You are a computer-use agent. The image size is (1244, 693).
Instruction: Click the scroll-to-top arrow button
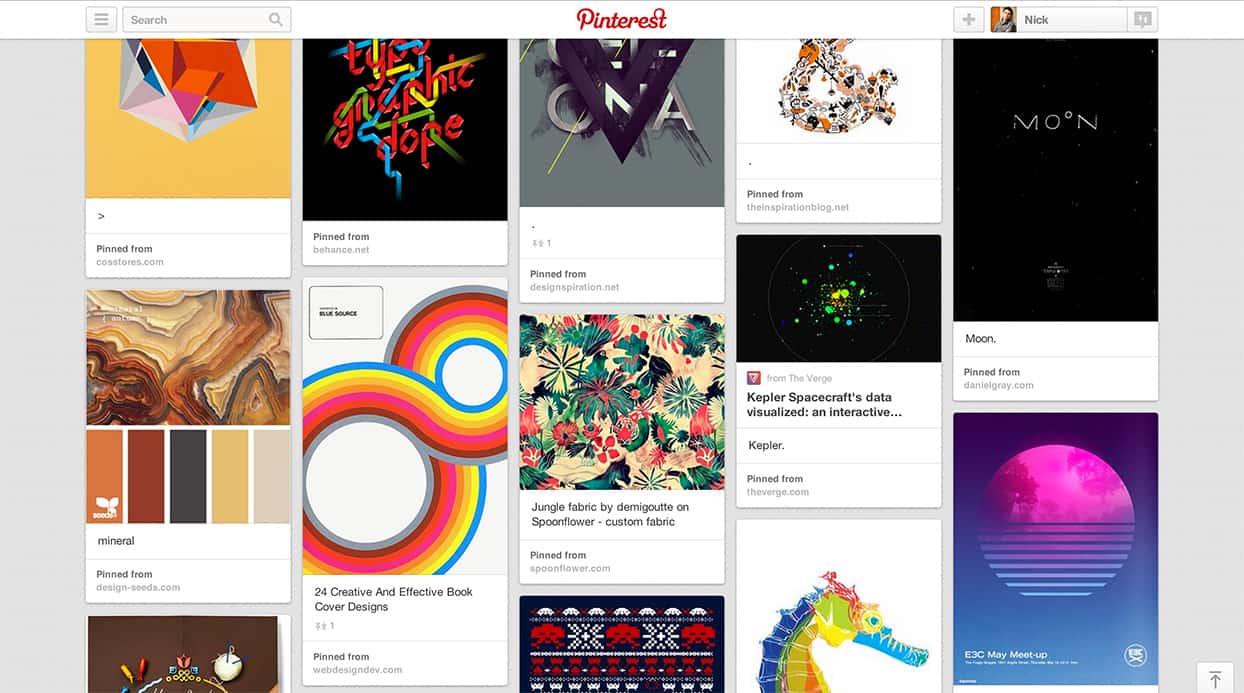pos(1215,679)
